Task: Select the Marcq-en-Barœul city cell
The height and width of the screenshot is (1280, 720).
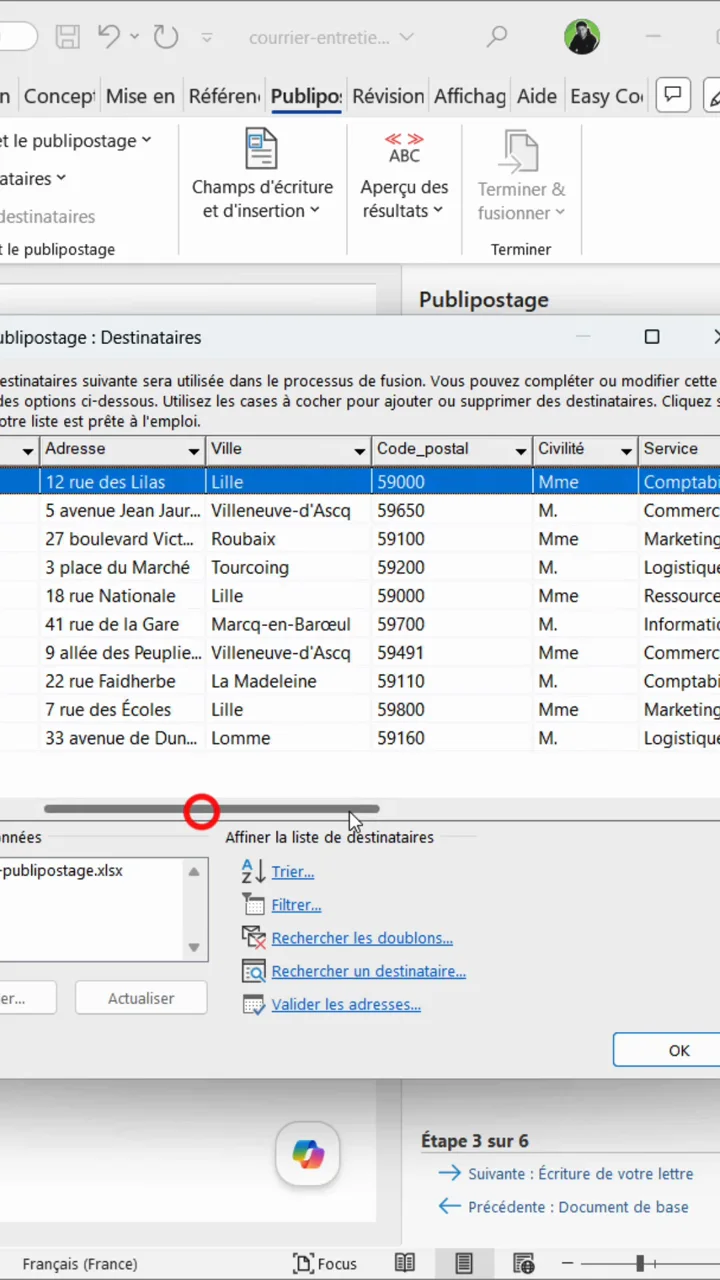Action: click(281, 624)
